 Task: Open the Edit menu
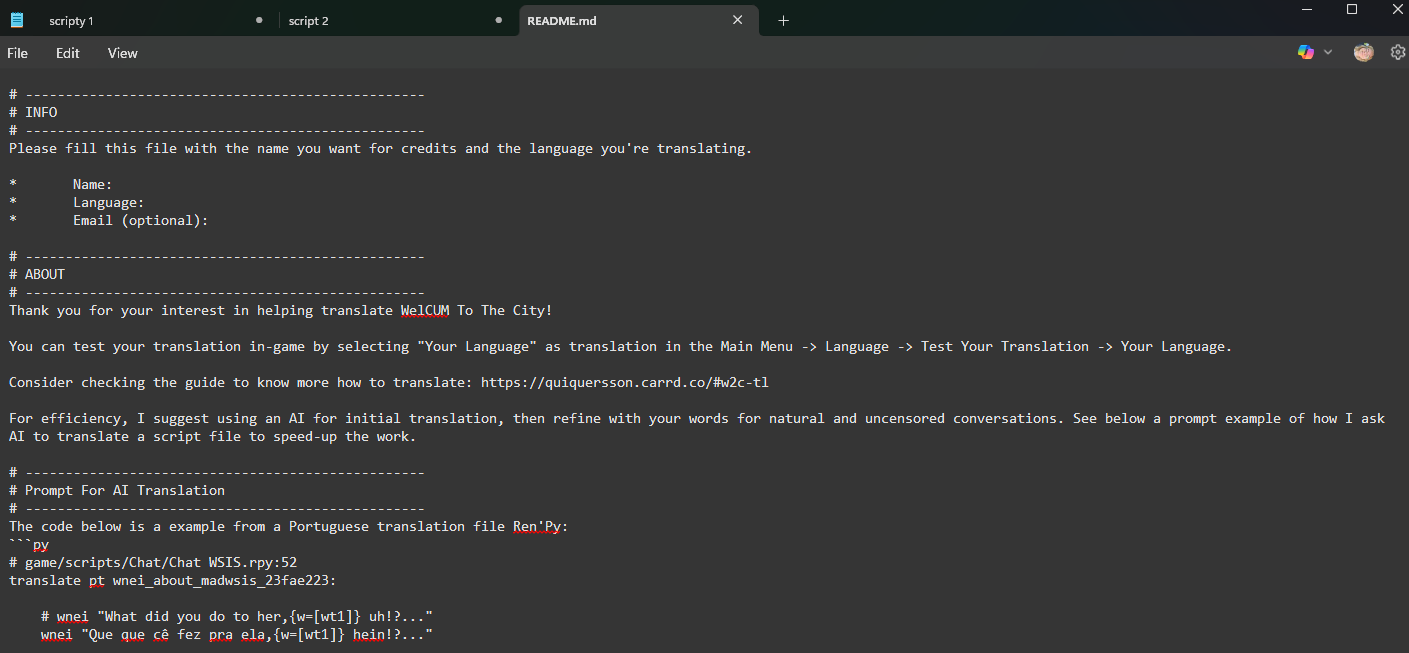[x=68, y=53]
